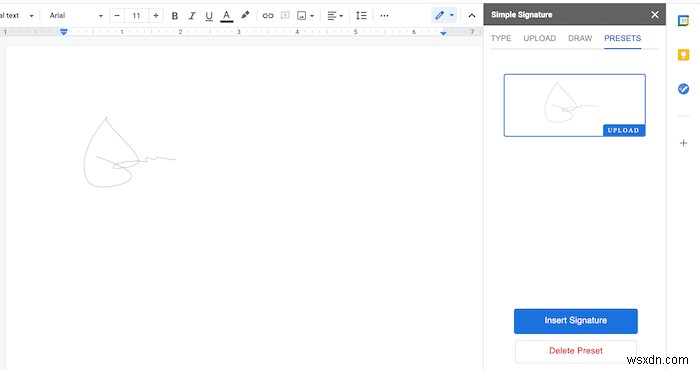Open the text color picker
The width and height of the screenshot is (700, 370).
[227, 16]
